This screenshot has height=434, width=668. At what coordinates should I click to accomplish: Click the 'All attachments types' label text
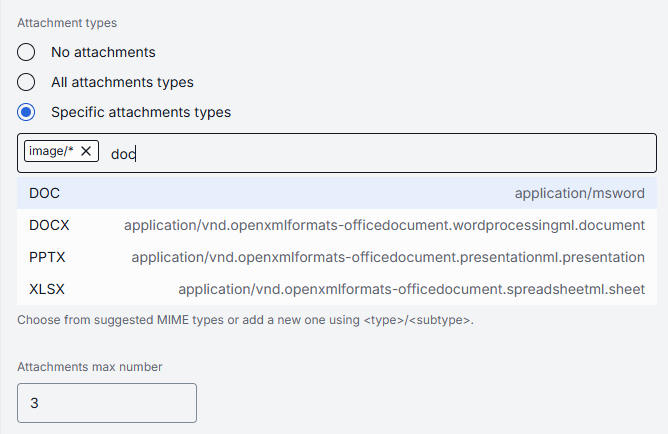pos(122,82)
